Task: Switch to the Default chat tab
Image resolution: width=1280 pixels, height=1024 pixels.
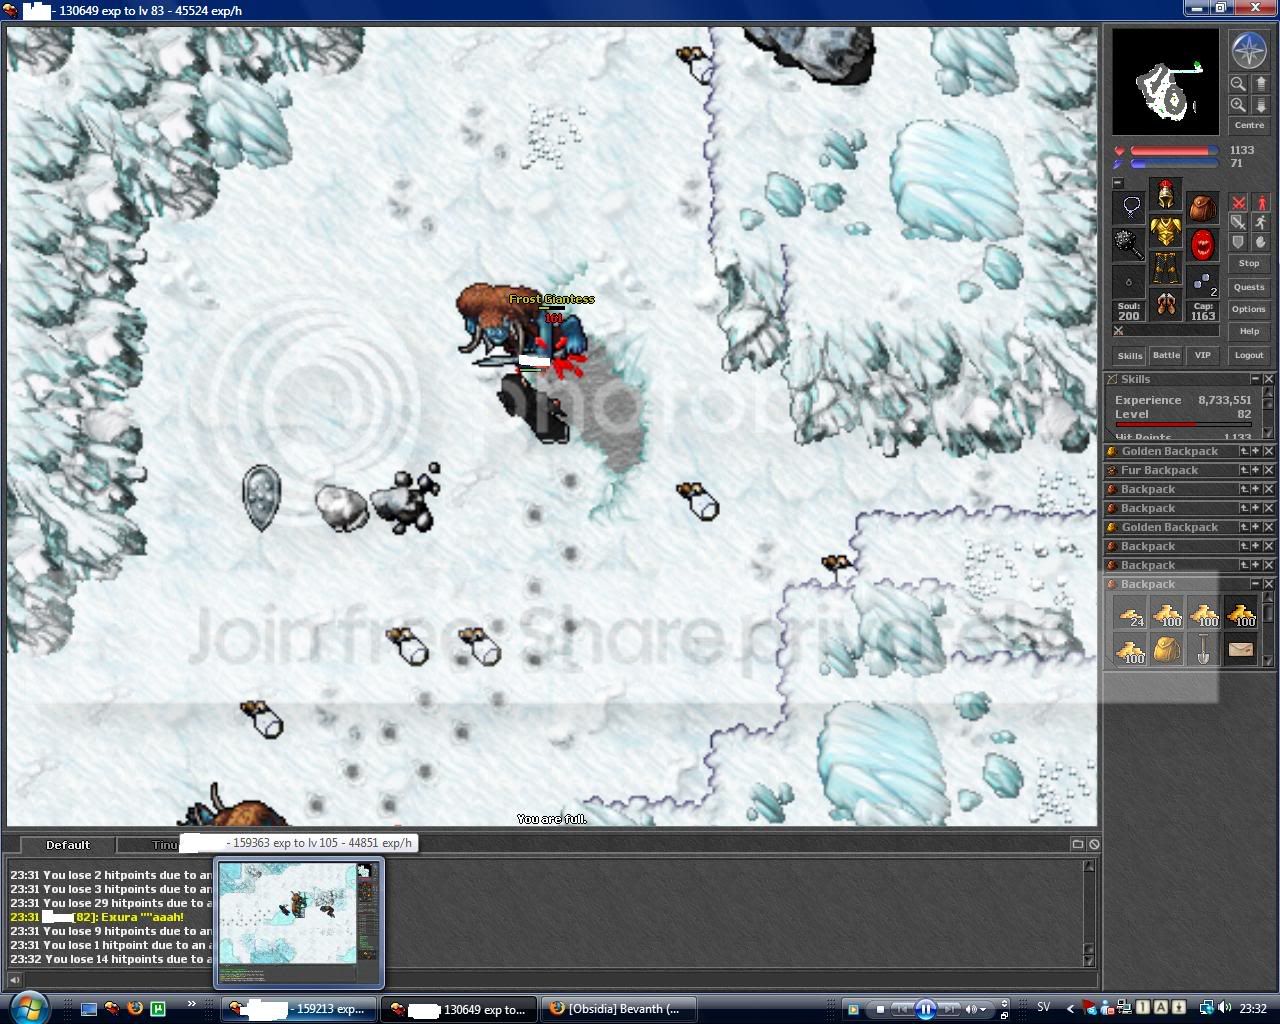Action: 67,845
